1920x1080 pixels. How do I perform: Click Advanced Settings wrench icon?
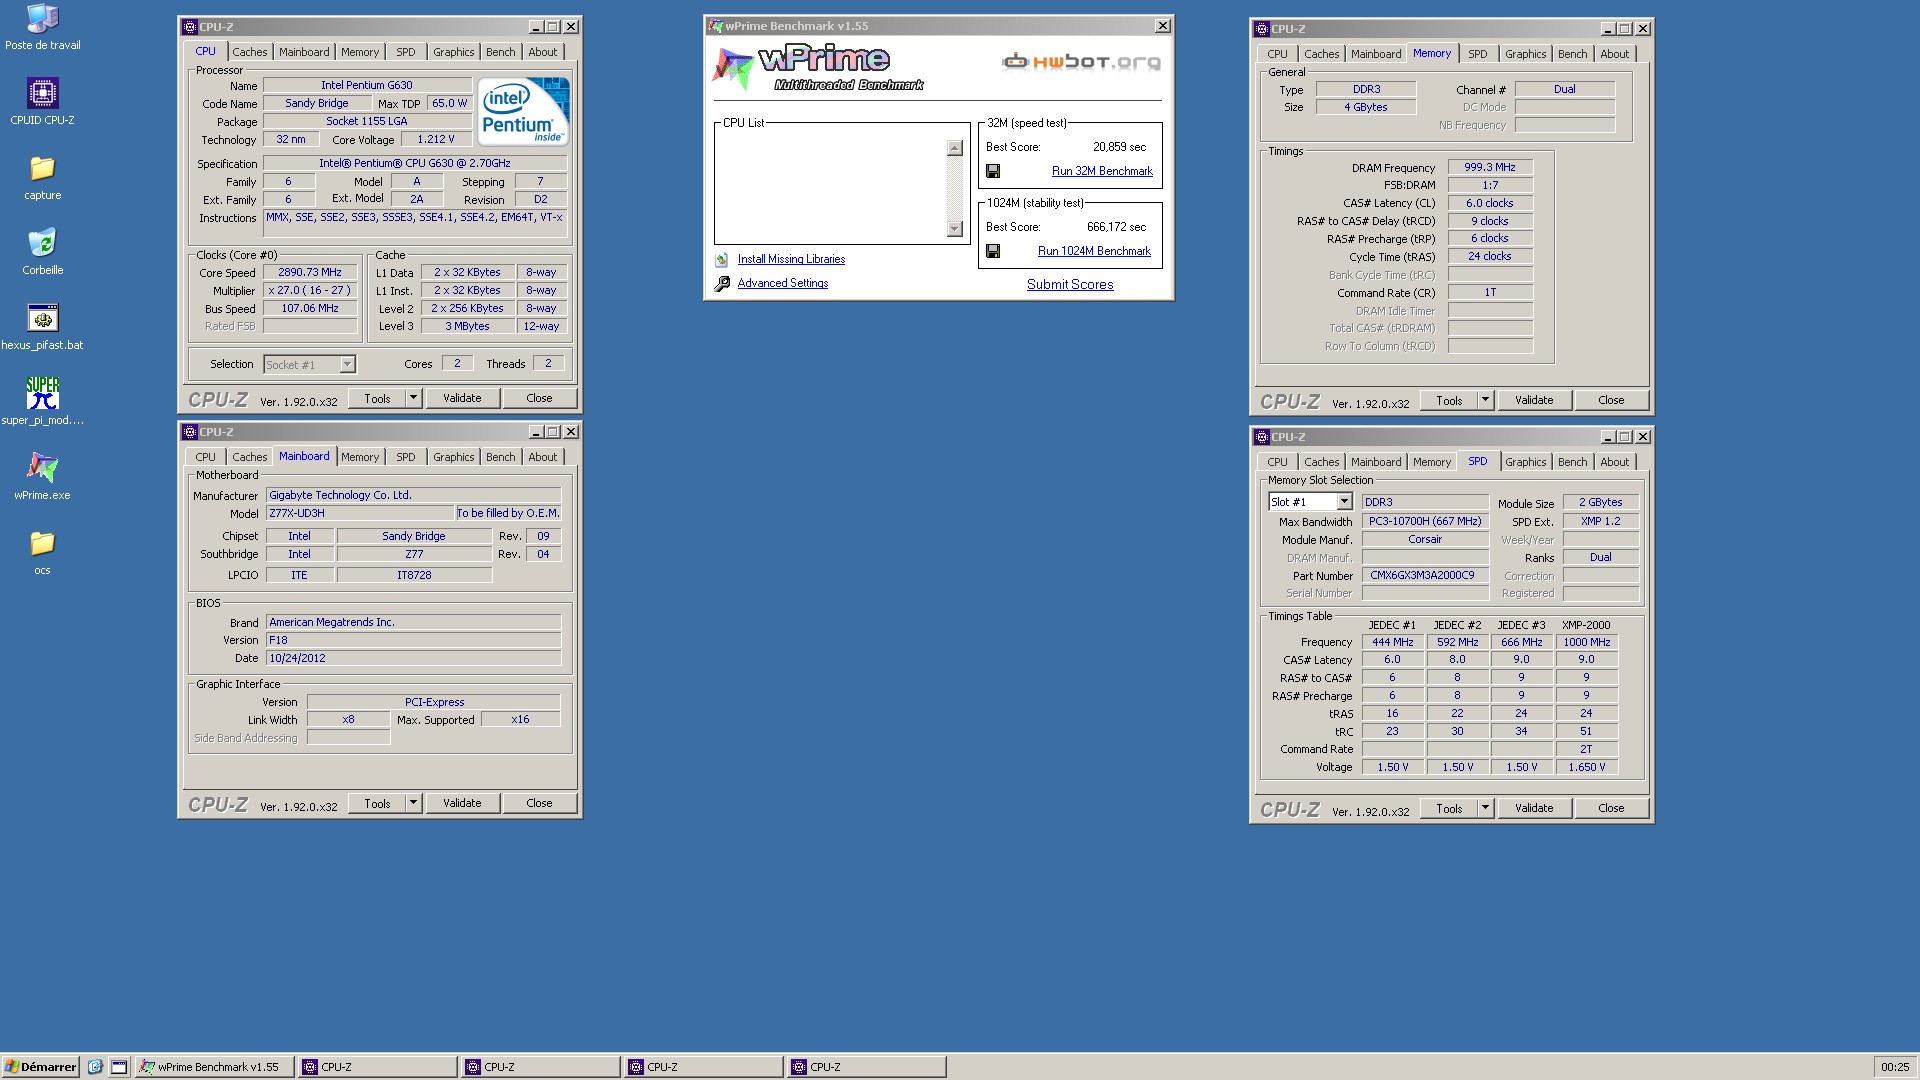tap(722, 284)
